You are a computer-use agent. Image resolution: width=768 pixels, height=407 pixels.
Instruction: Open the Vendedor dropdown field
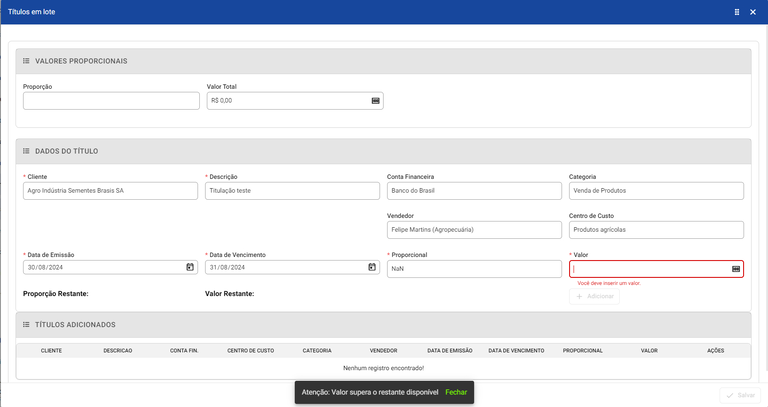474,230
